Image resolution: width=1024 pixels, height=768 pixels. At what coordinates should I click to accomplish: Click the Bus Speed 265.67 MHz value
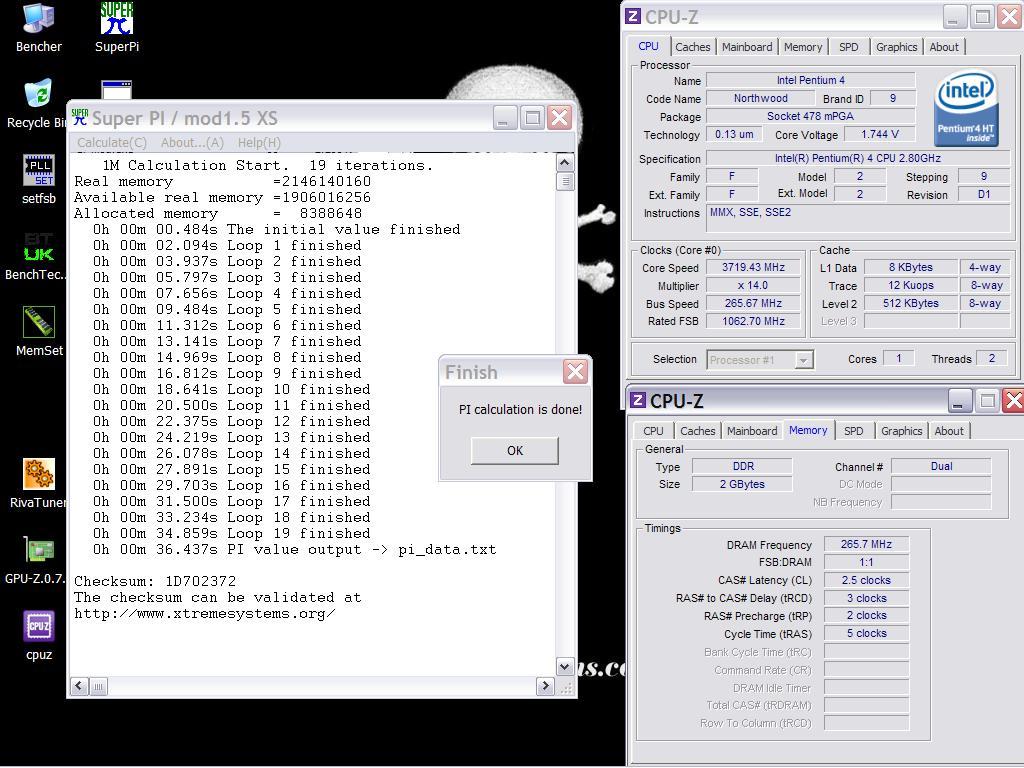(753, 303)
